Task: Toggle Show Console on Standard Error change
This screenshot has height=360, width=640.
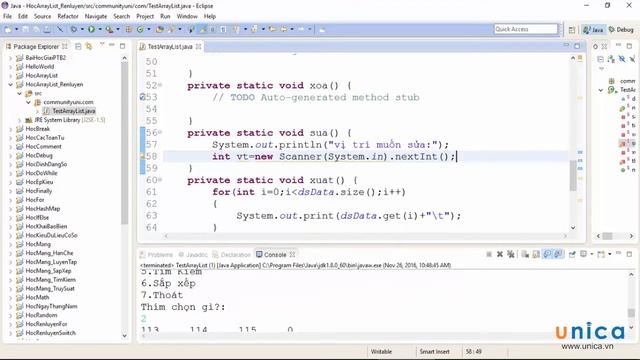Action: pos(558,254)
